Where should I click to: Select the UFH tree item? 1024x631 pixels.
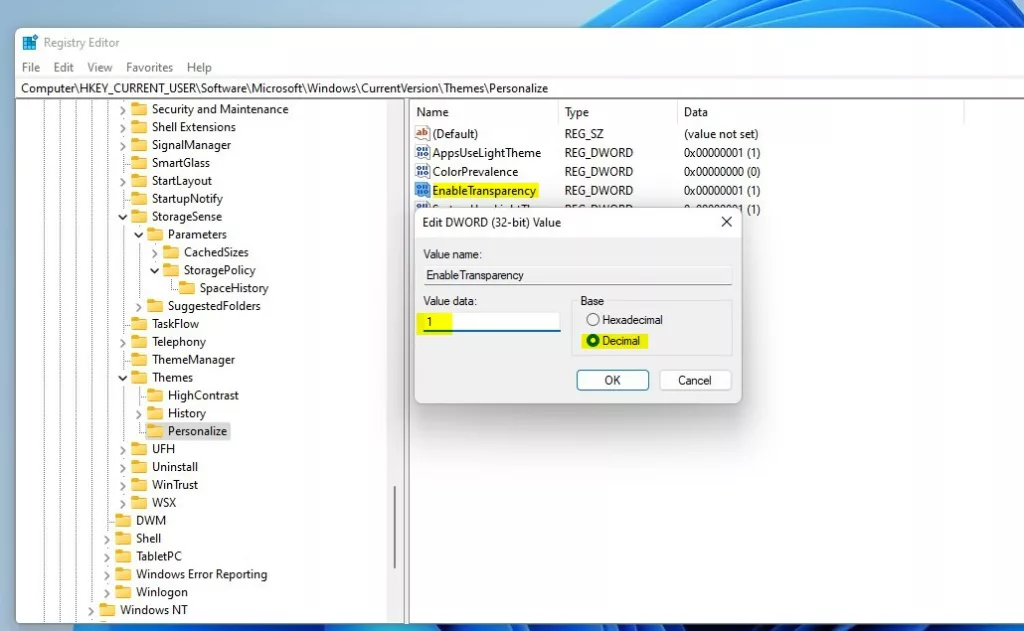coord(163,449)
